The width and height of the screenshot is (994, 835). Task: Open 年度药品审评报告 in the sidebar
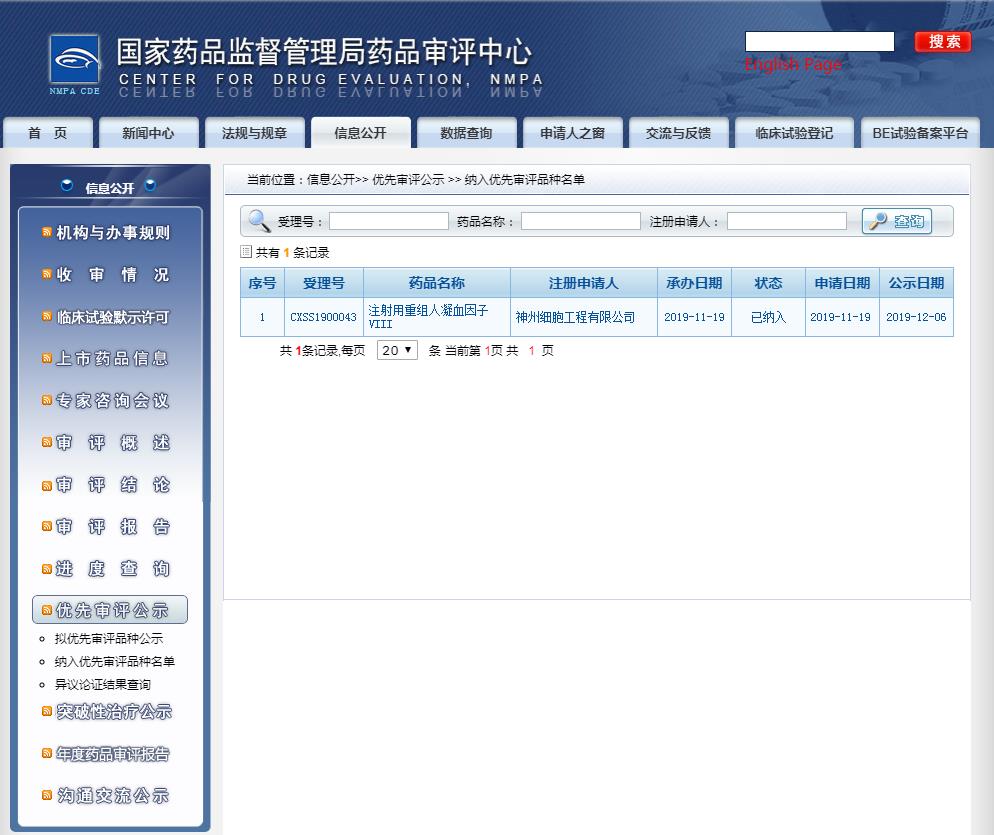pos(113,753)
